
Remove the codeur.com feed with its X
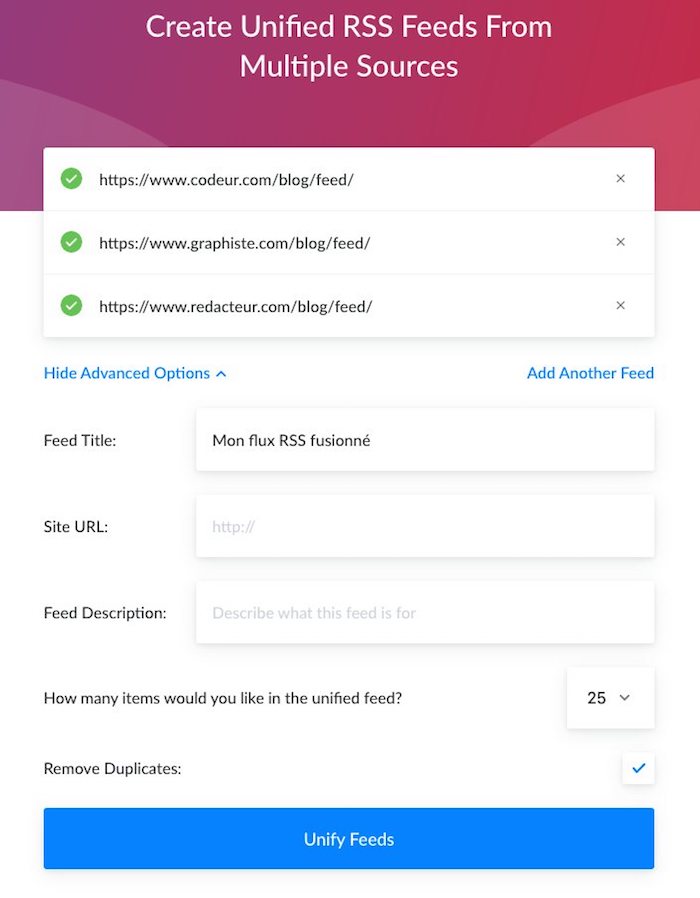click(620, 179)
